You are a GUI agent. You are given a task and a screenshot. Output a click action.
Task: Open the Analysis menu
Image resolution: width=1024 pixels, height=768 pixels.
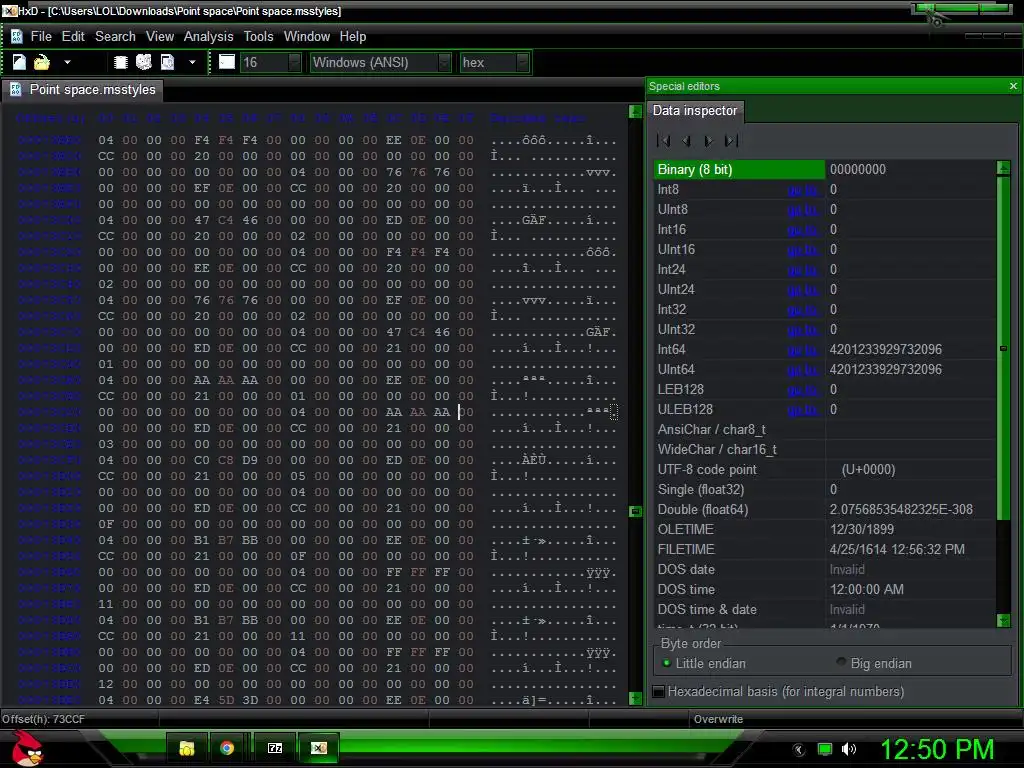click(208, 37)
